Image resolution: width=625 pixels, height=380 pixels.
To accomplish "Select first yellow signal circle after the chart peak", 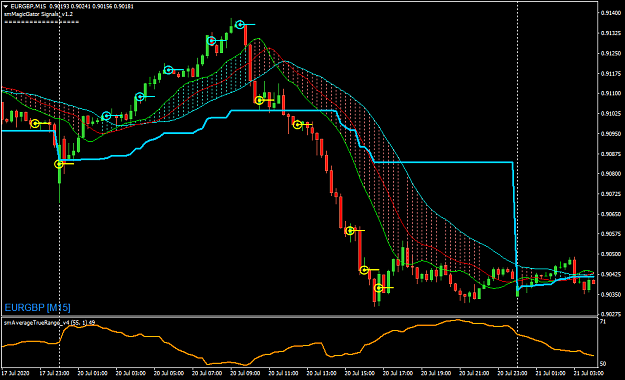I will pos(259,100).
